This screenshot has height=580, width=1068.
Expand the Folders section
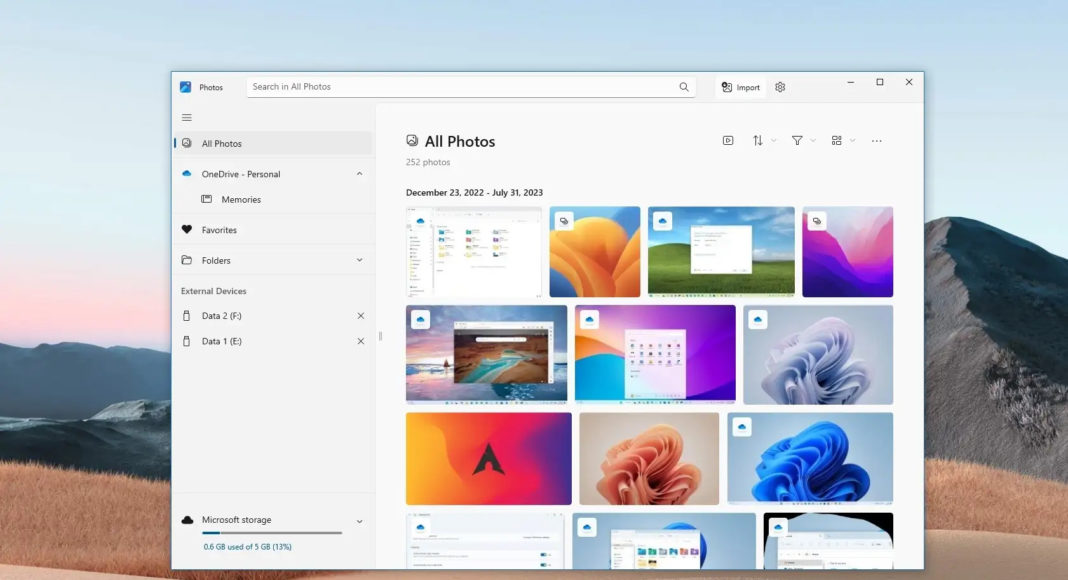pyautogui.click(x=360, y=260)
